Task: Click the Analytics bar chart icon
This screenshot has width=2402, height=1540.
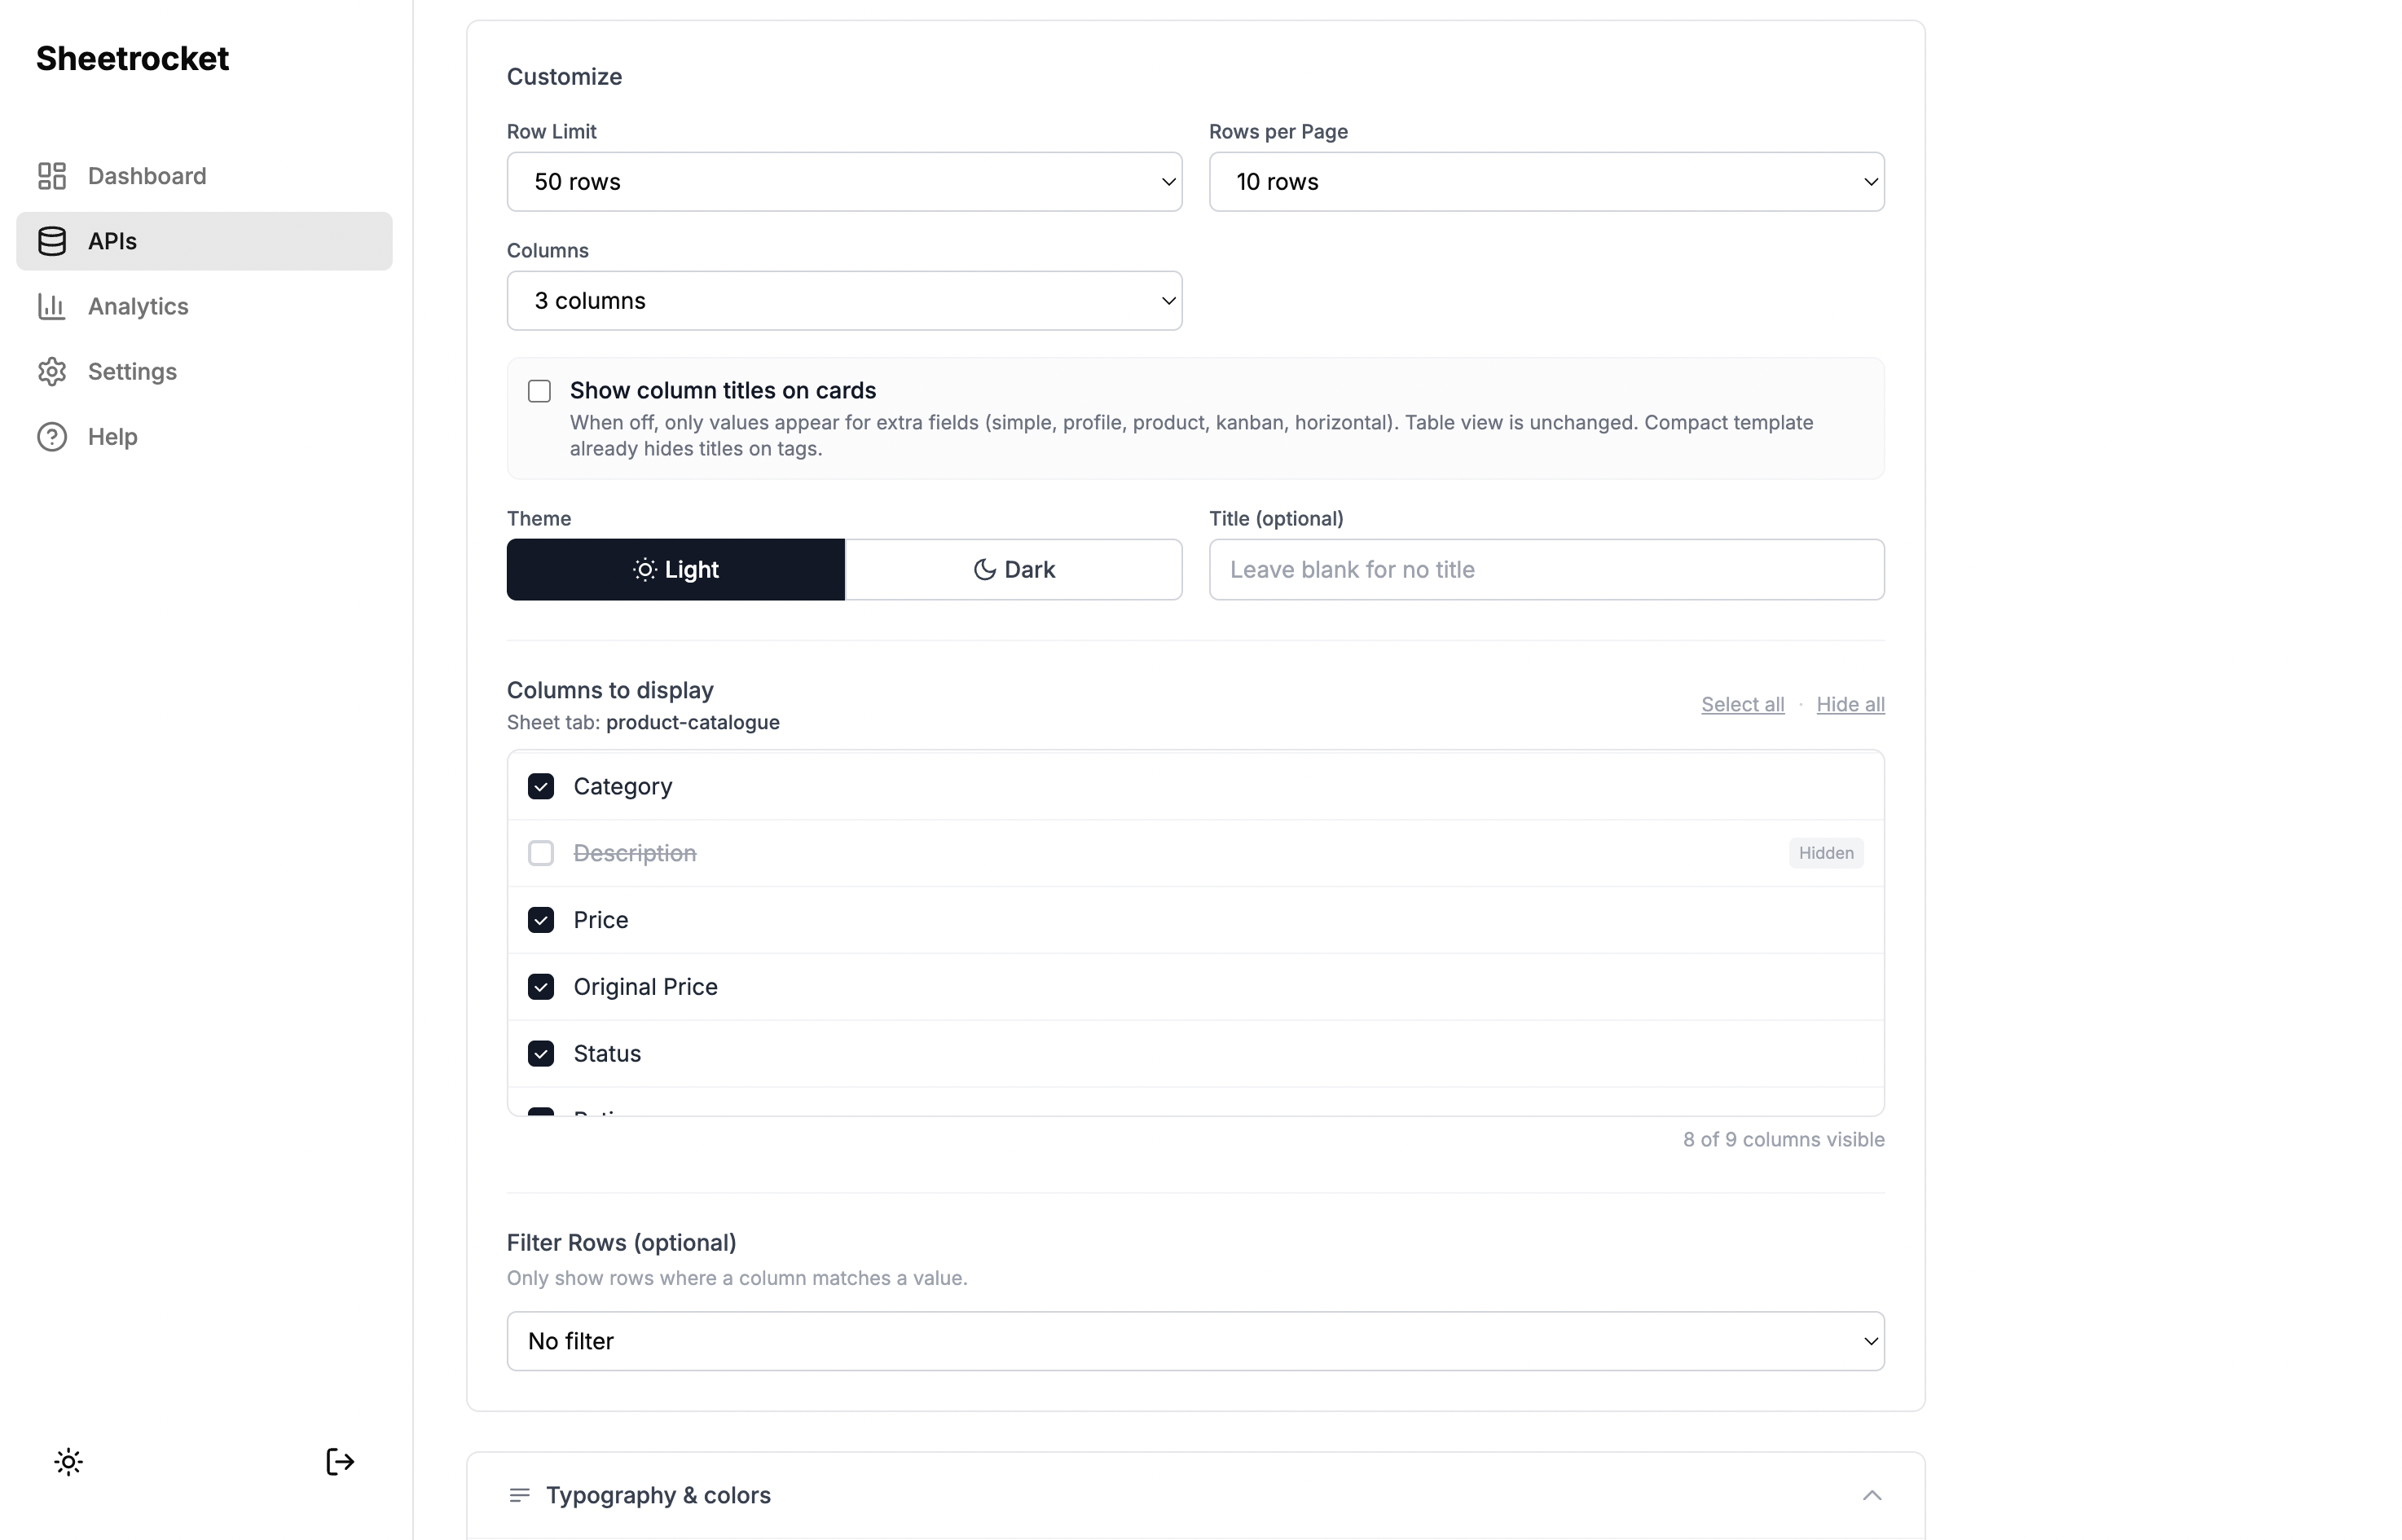Action: (52, 306)
